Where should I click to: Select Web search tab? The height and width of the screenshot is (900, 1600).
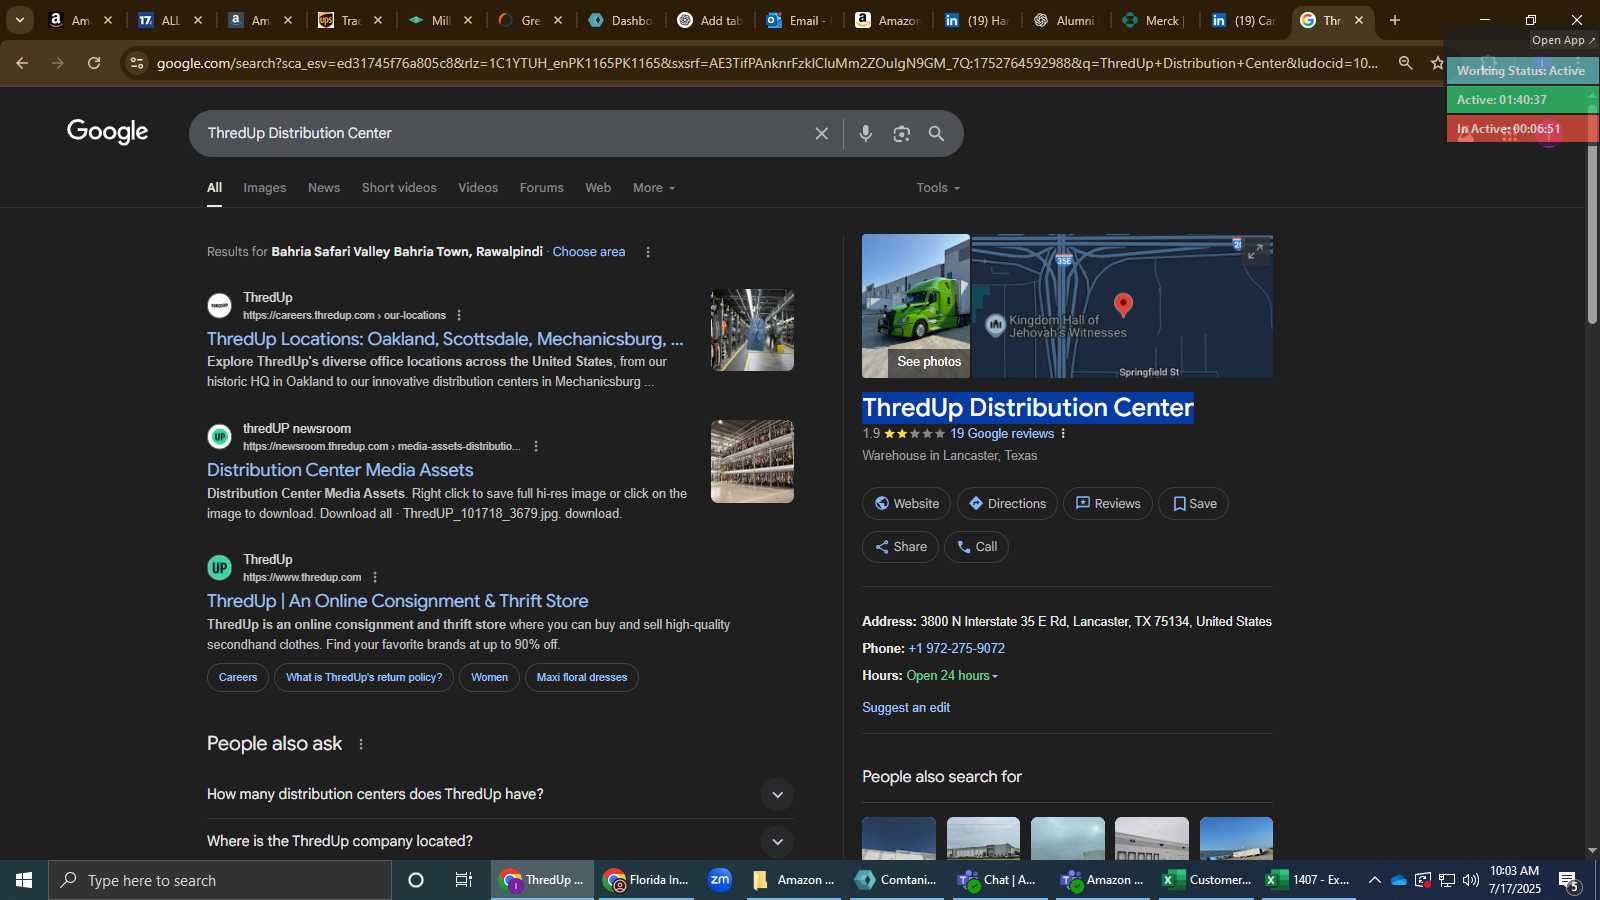[598, 188]
